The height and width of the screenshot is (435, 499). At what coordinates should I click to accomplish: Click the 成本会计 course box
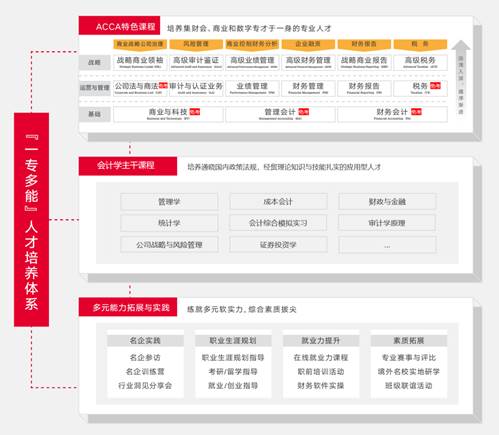point(278,202)
